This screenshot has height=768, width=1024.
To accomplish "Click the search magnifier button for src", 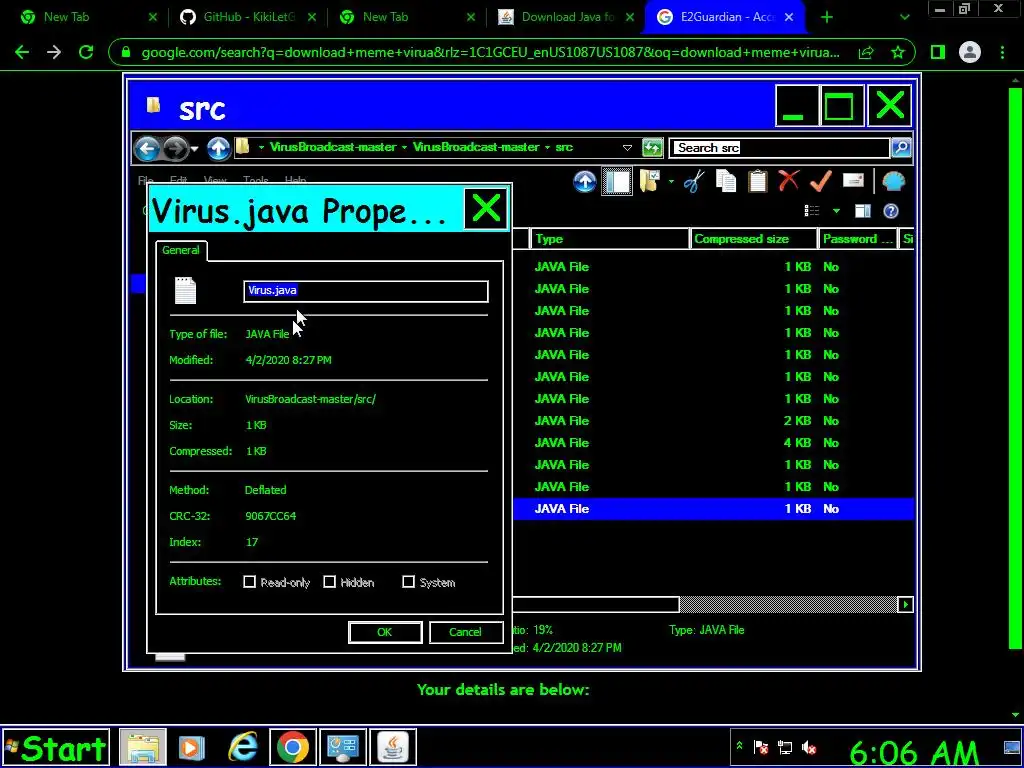I will click(x=901, y=148).
